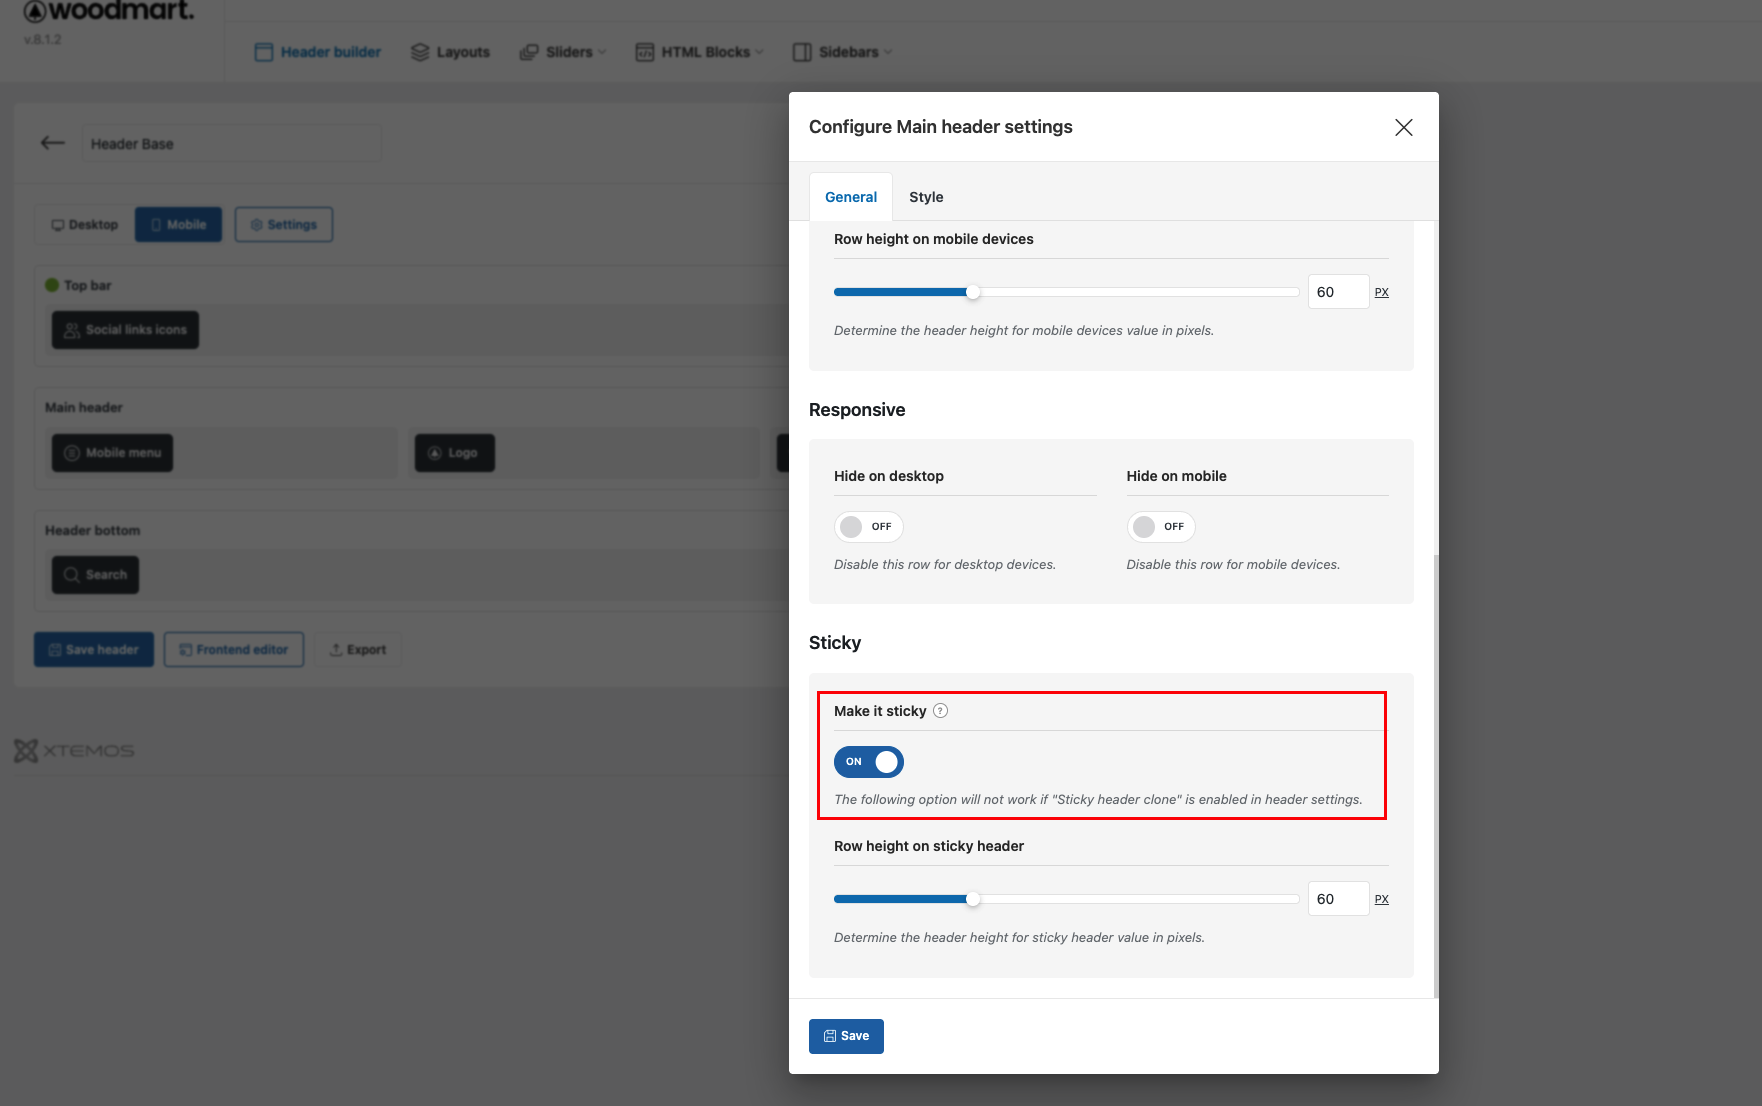Screen dimensions: 1762x1106
Task: Click the sticky header height value field
Action: pos(1338,899)
